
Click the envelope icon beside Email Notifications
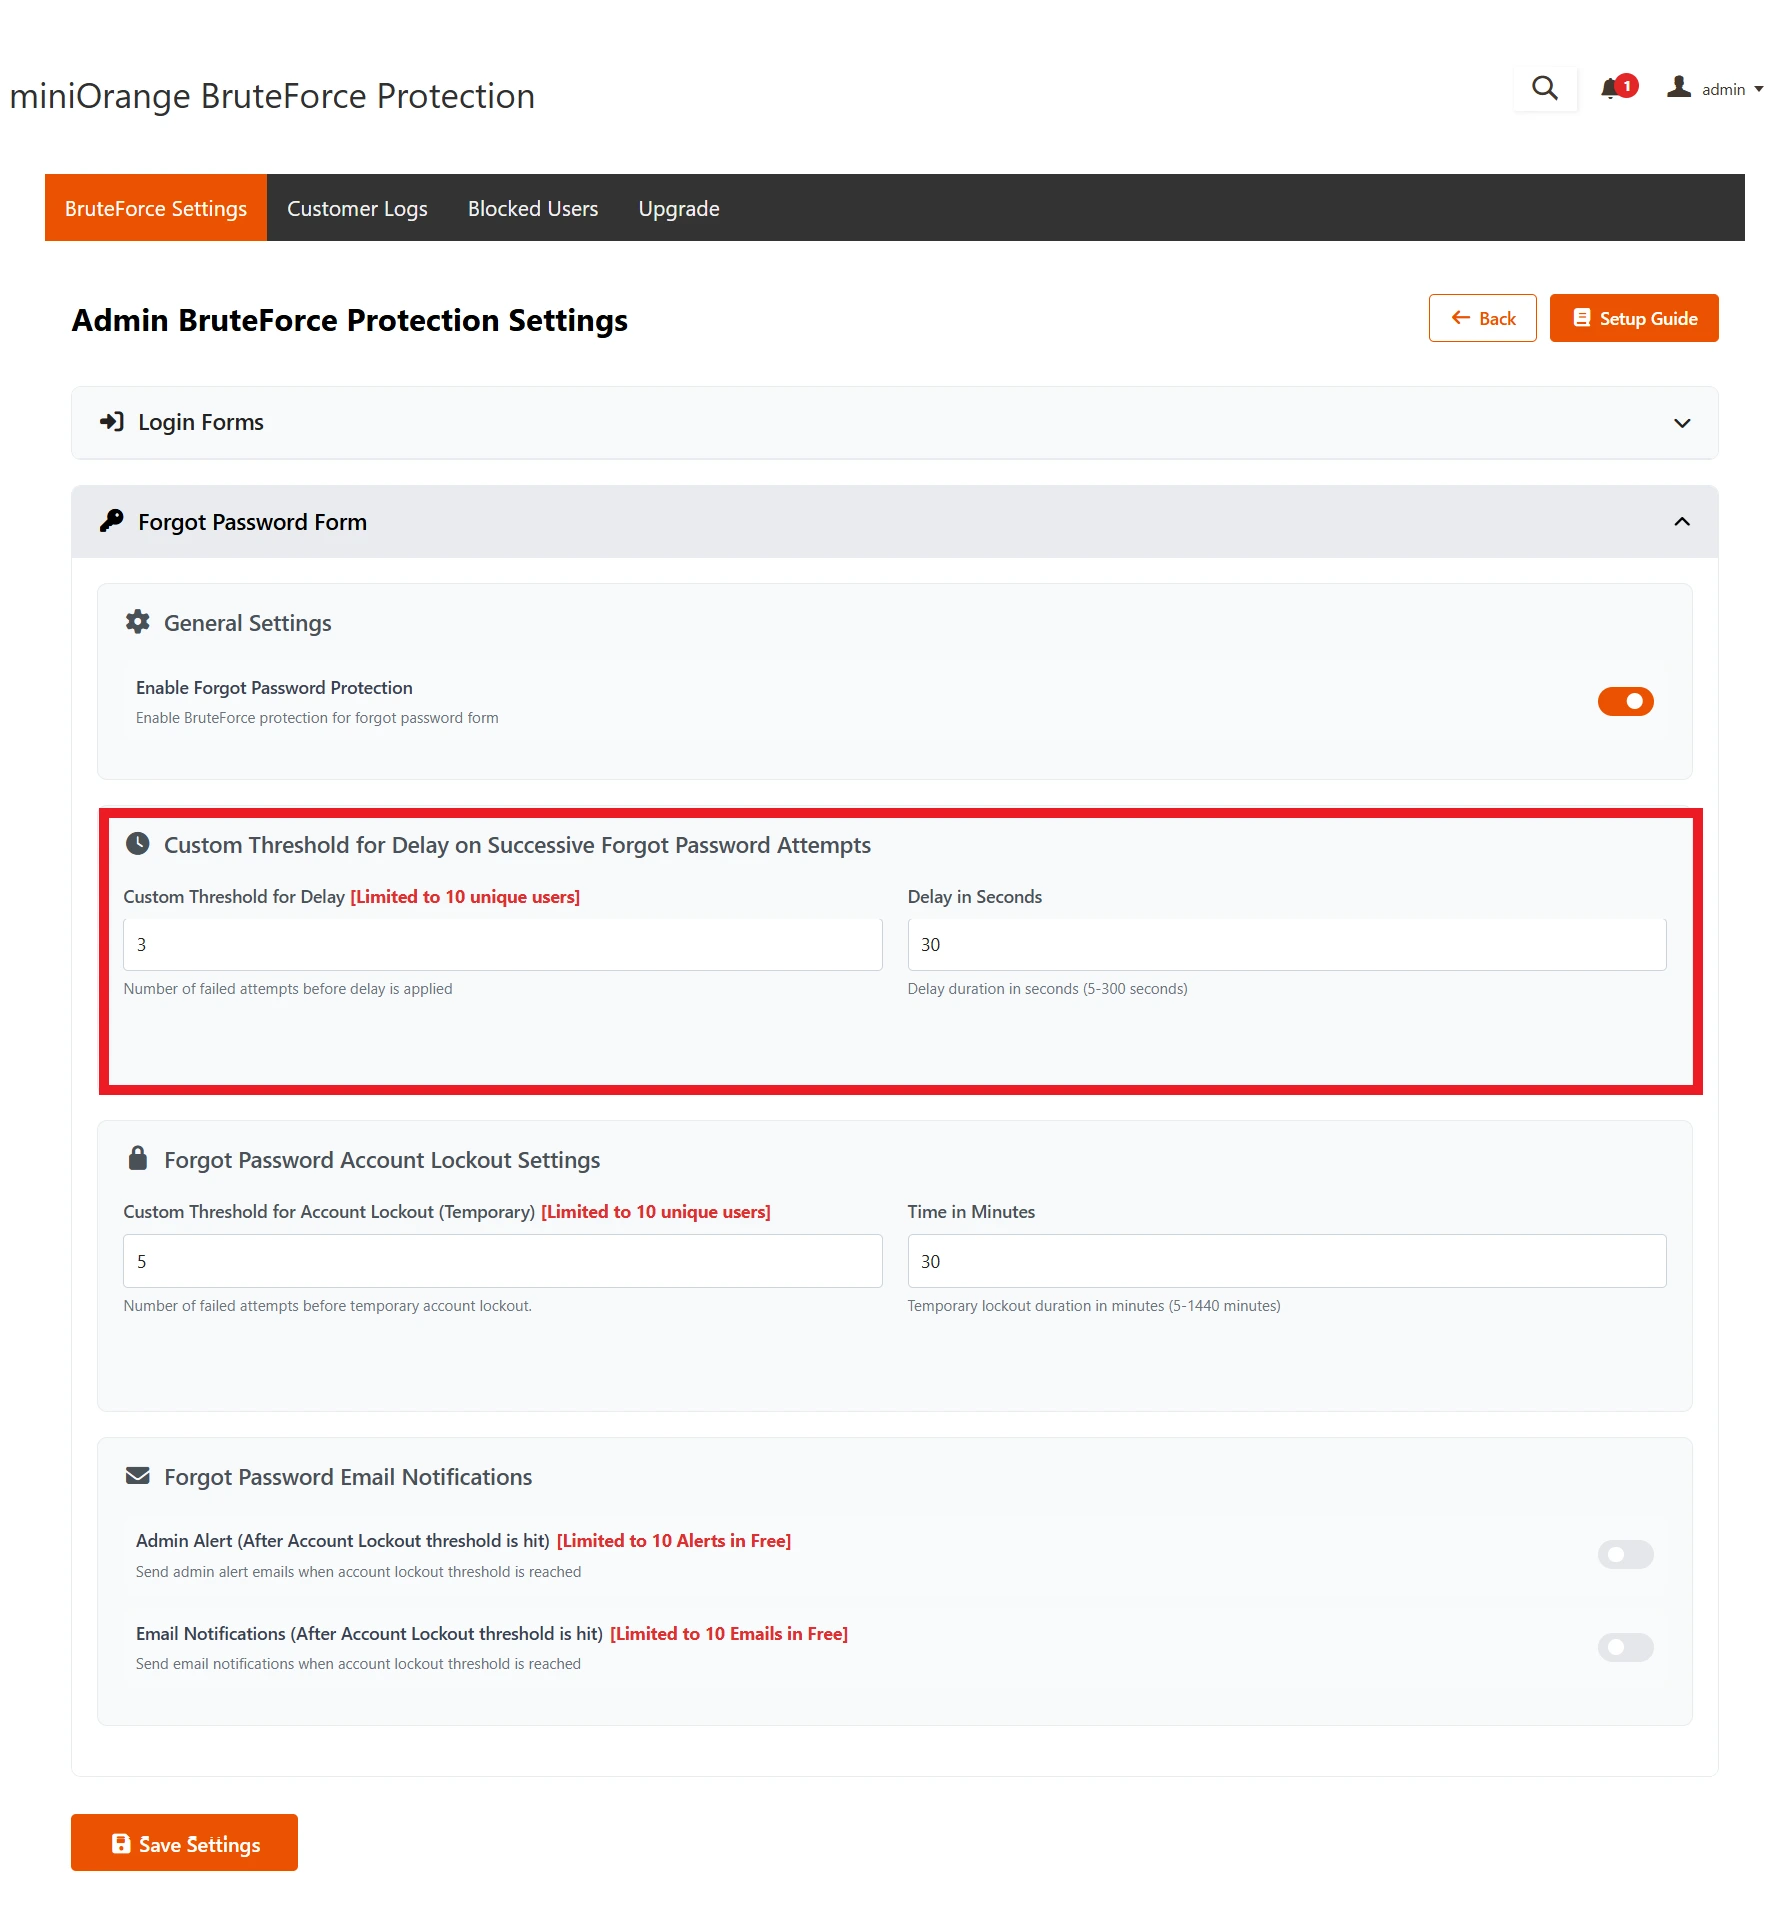pyautogui.click(x=138, y=1475)
